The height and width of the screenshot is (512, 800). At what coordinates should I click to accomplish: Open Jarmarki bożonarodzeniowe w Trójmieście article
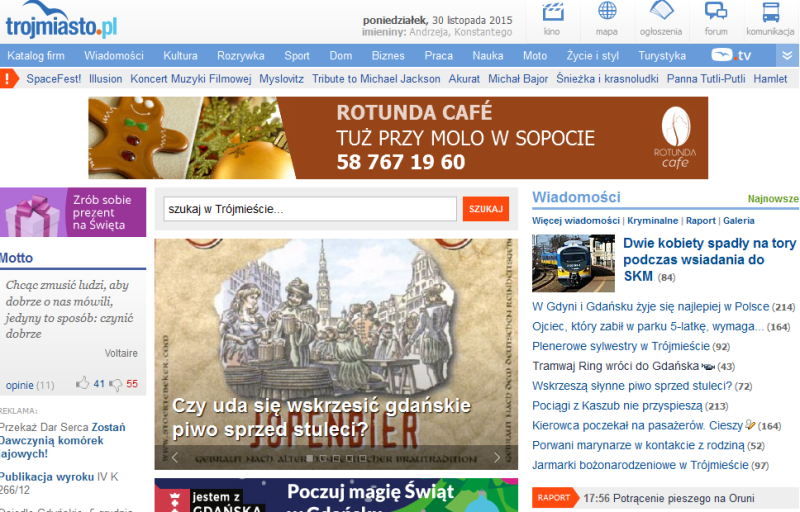[640, 466]
